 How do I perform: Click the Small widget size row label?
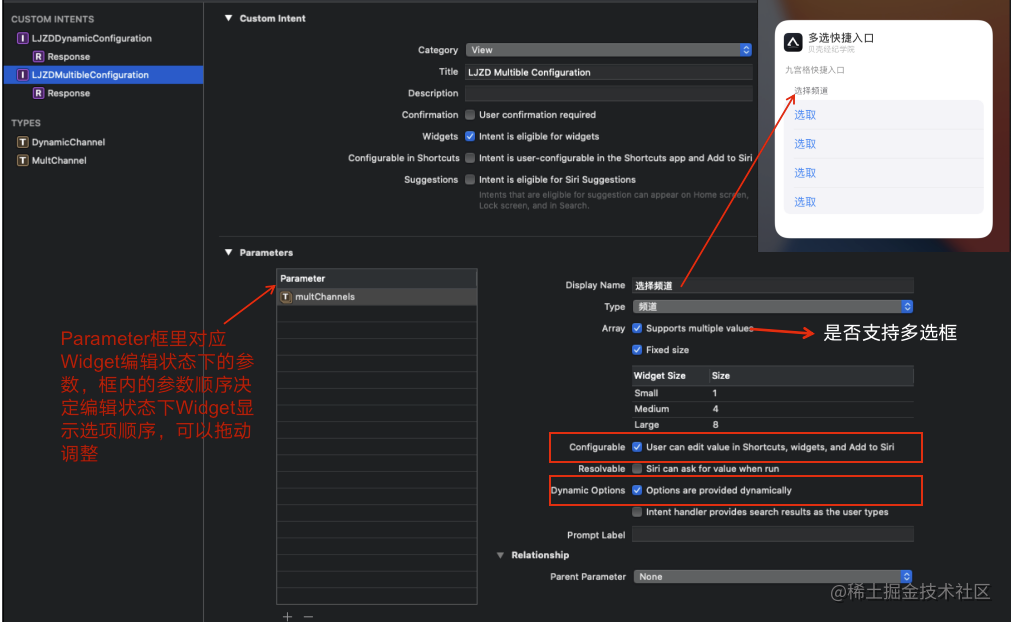pos(646,393)
